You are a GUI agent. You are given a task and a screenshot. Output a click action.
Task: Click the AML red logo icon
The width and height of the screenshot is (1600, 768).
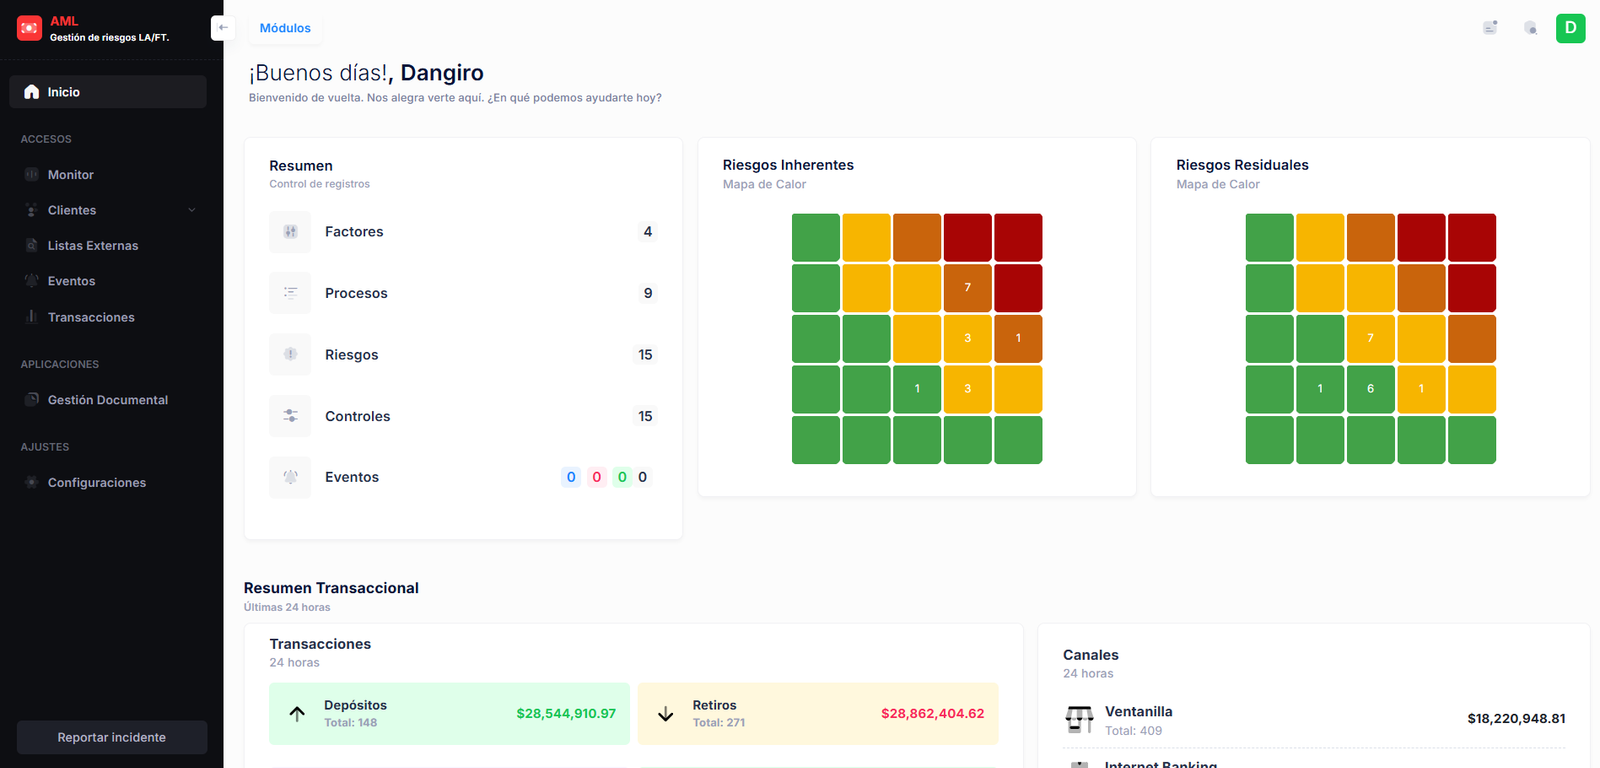(x=30, y=28)
